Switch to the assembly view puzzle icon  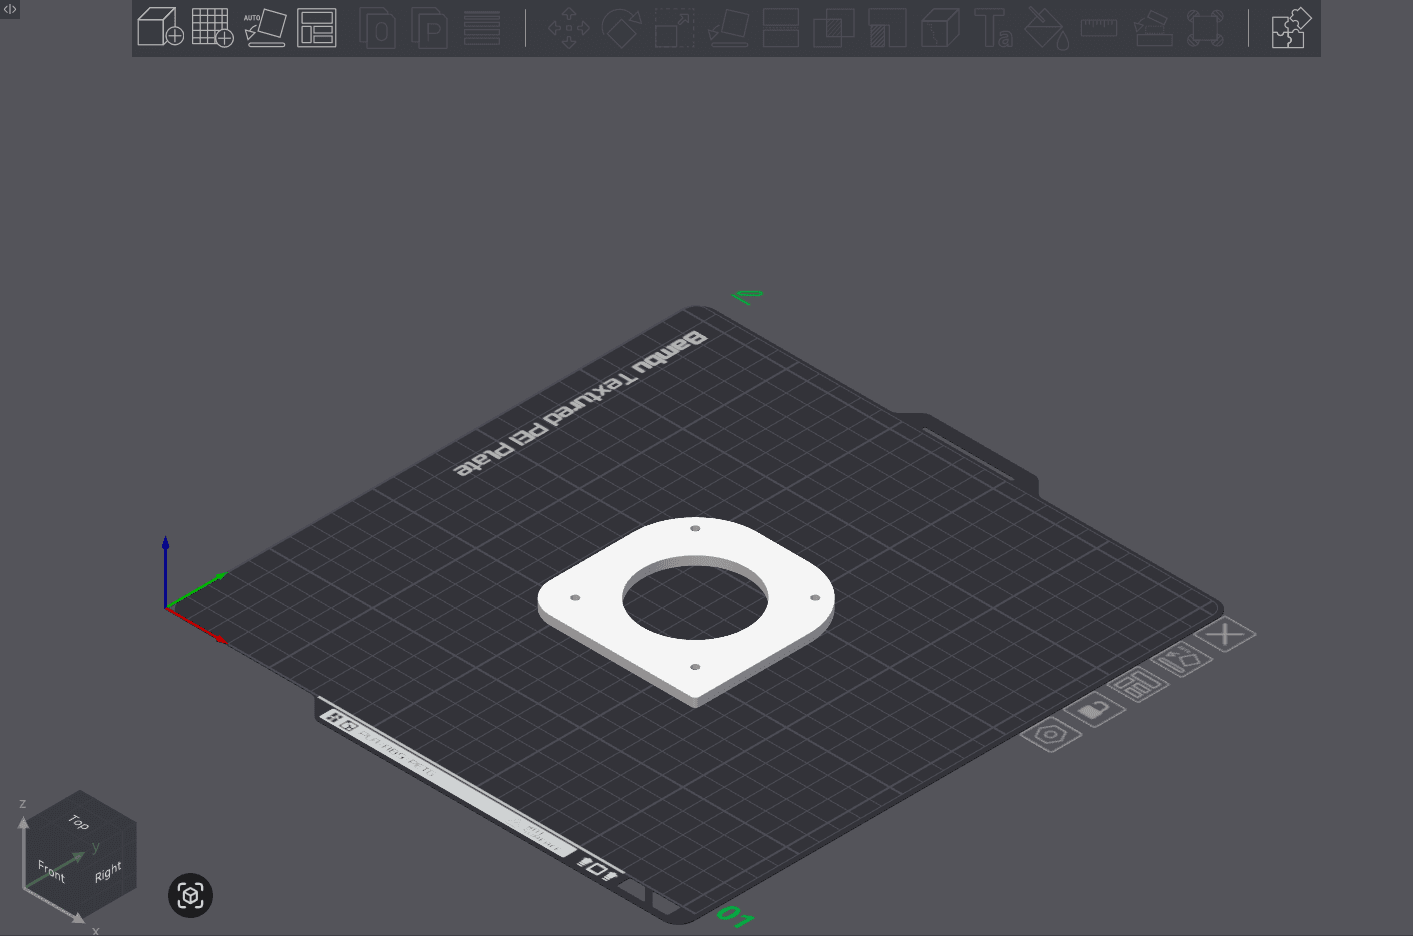pos(1290,28)
